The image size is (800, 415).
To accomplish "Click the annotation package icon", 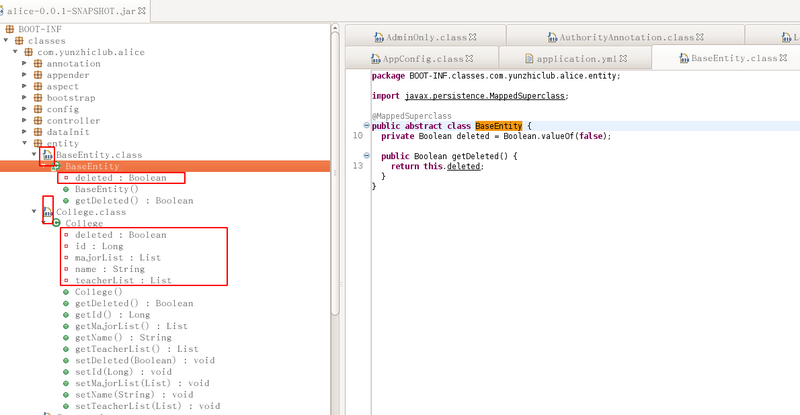I will [38, 63].
